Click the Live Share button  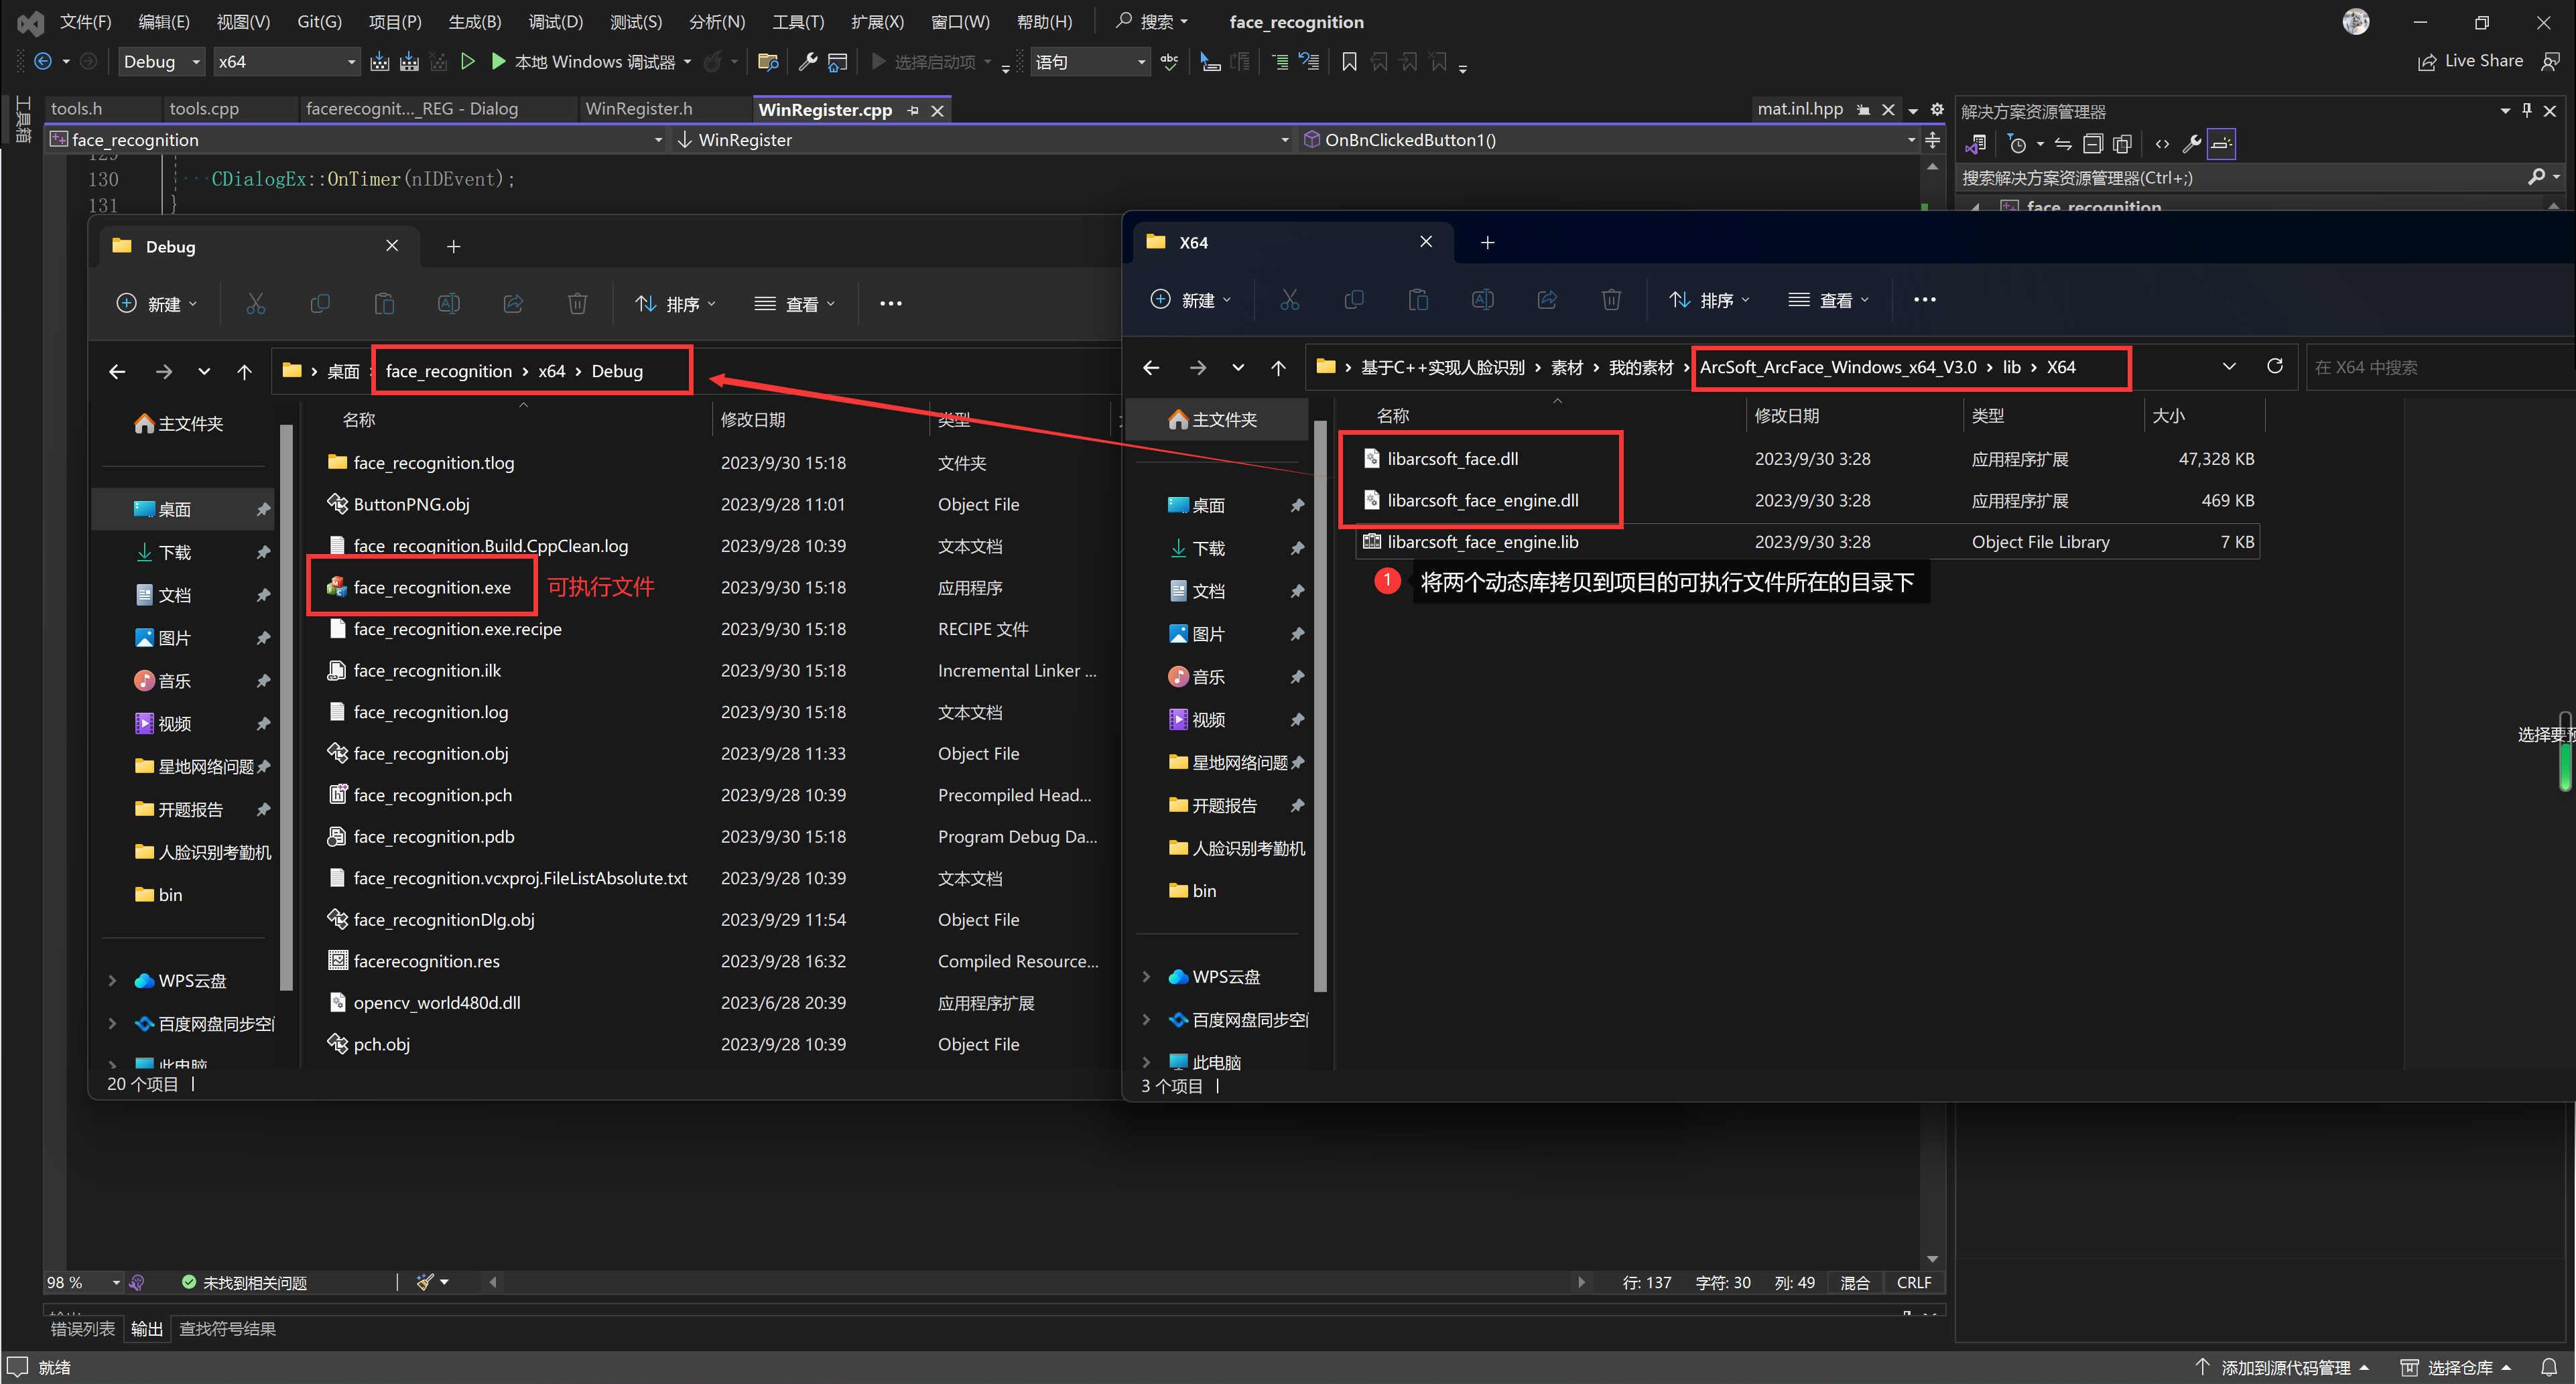2470,61
